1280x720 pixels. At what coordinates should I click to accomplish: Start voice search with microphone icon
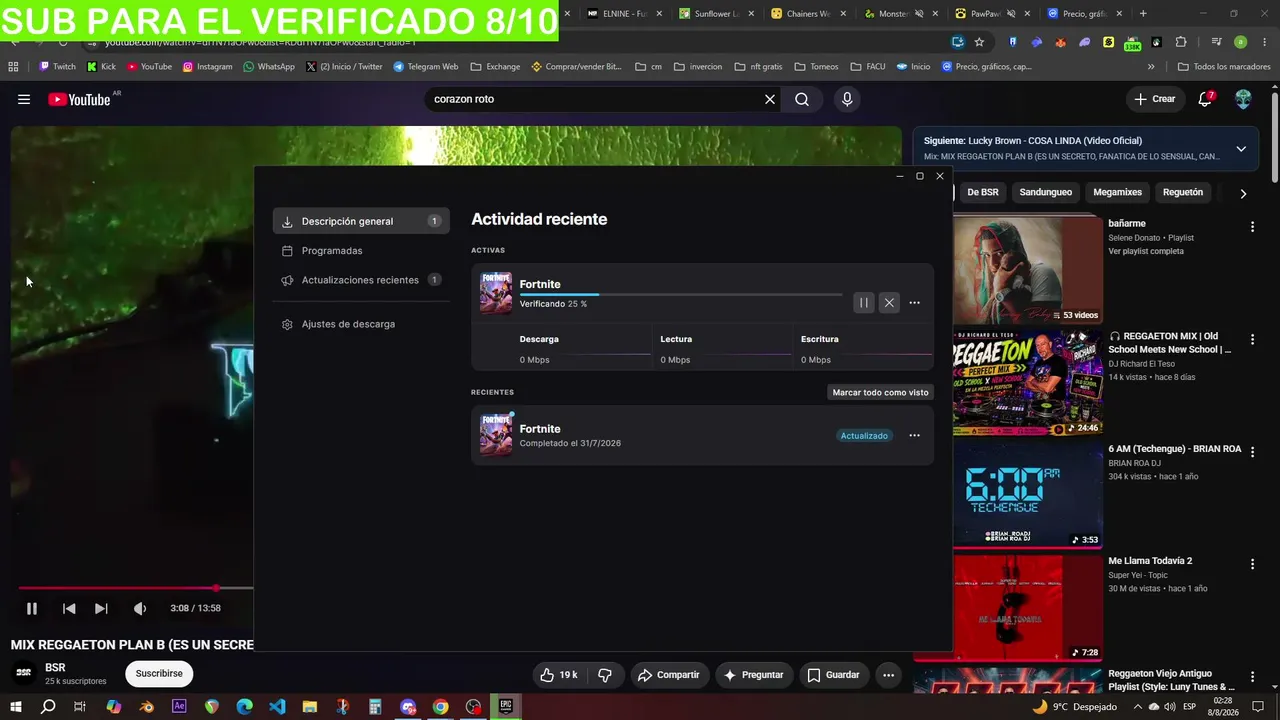(x=847, y=99)
